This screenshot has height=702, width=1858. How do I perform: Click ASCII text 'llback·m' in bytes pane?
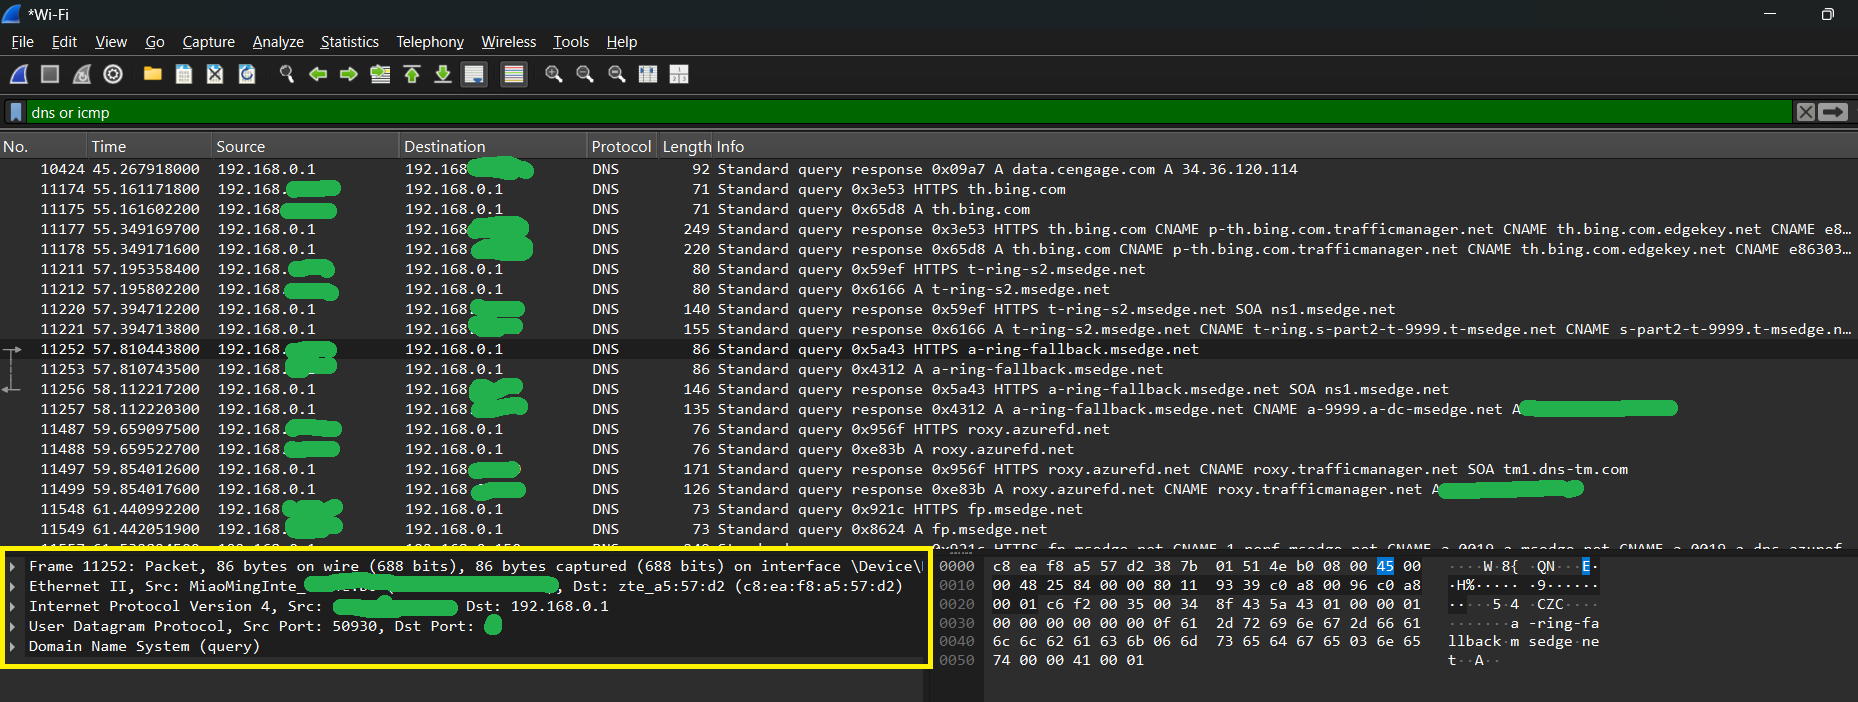pyautogui.click(x=1484, y=641)
